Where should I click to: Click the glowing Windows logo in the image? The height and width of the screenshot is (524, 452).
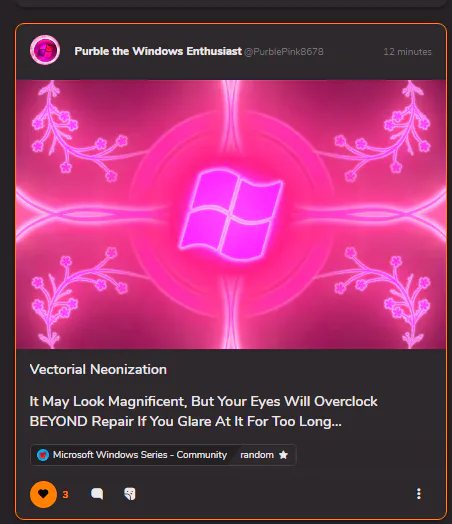point(231,214)
